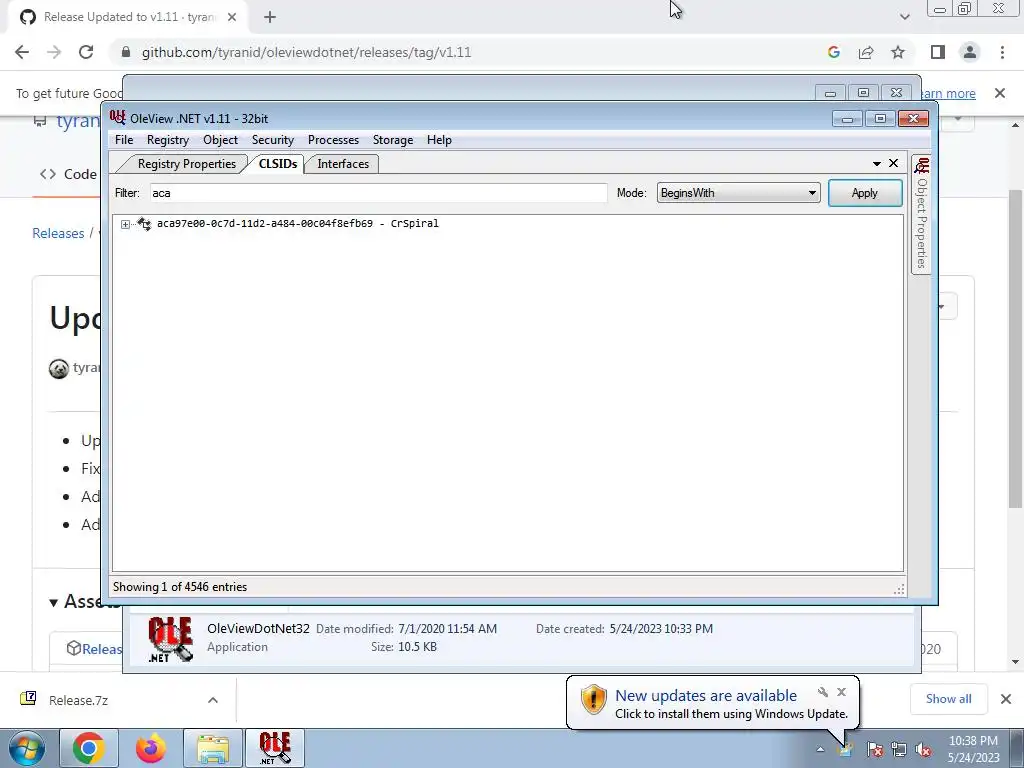Click the Windows Update tray icon
This screenshot has width=1024, height=768.
point(846,749)
